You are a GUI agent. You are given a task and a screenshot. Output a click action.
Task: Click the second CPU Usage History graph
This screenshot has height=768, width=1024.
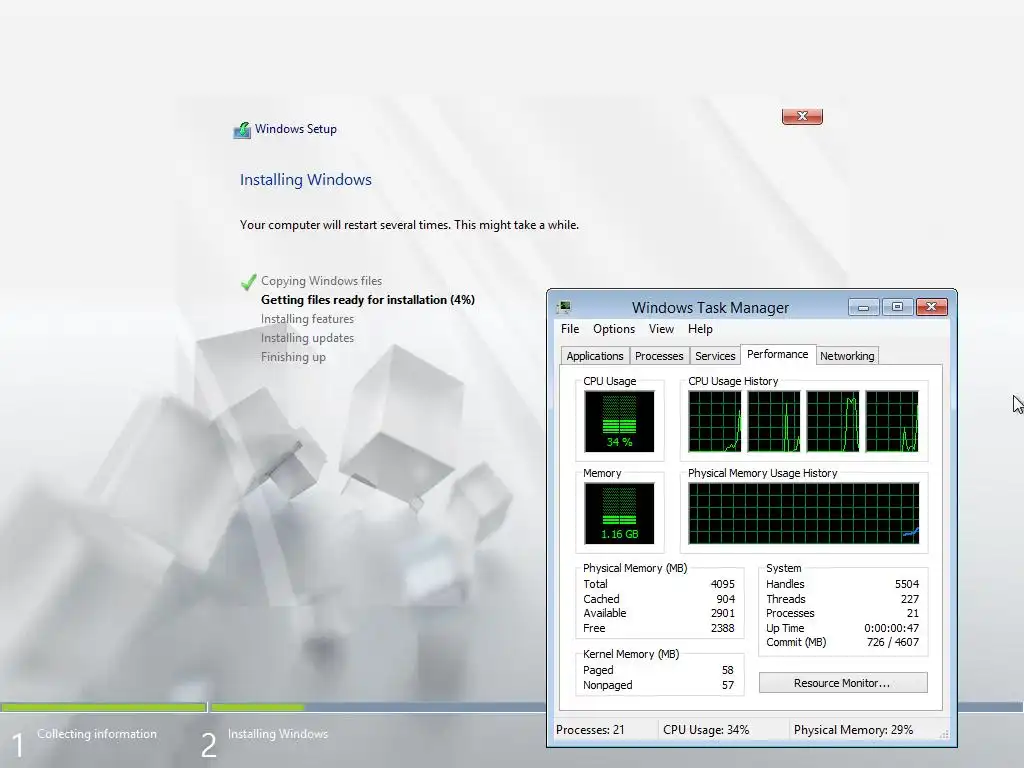point(774,421)
